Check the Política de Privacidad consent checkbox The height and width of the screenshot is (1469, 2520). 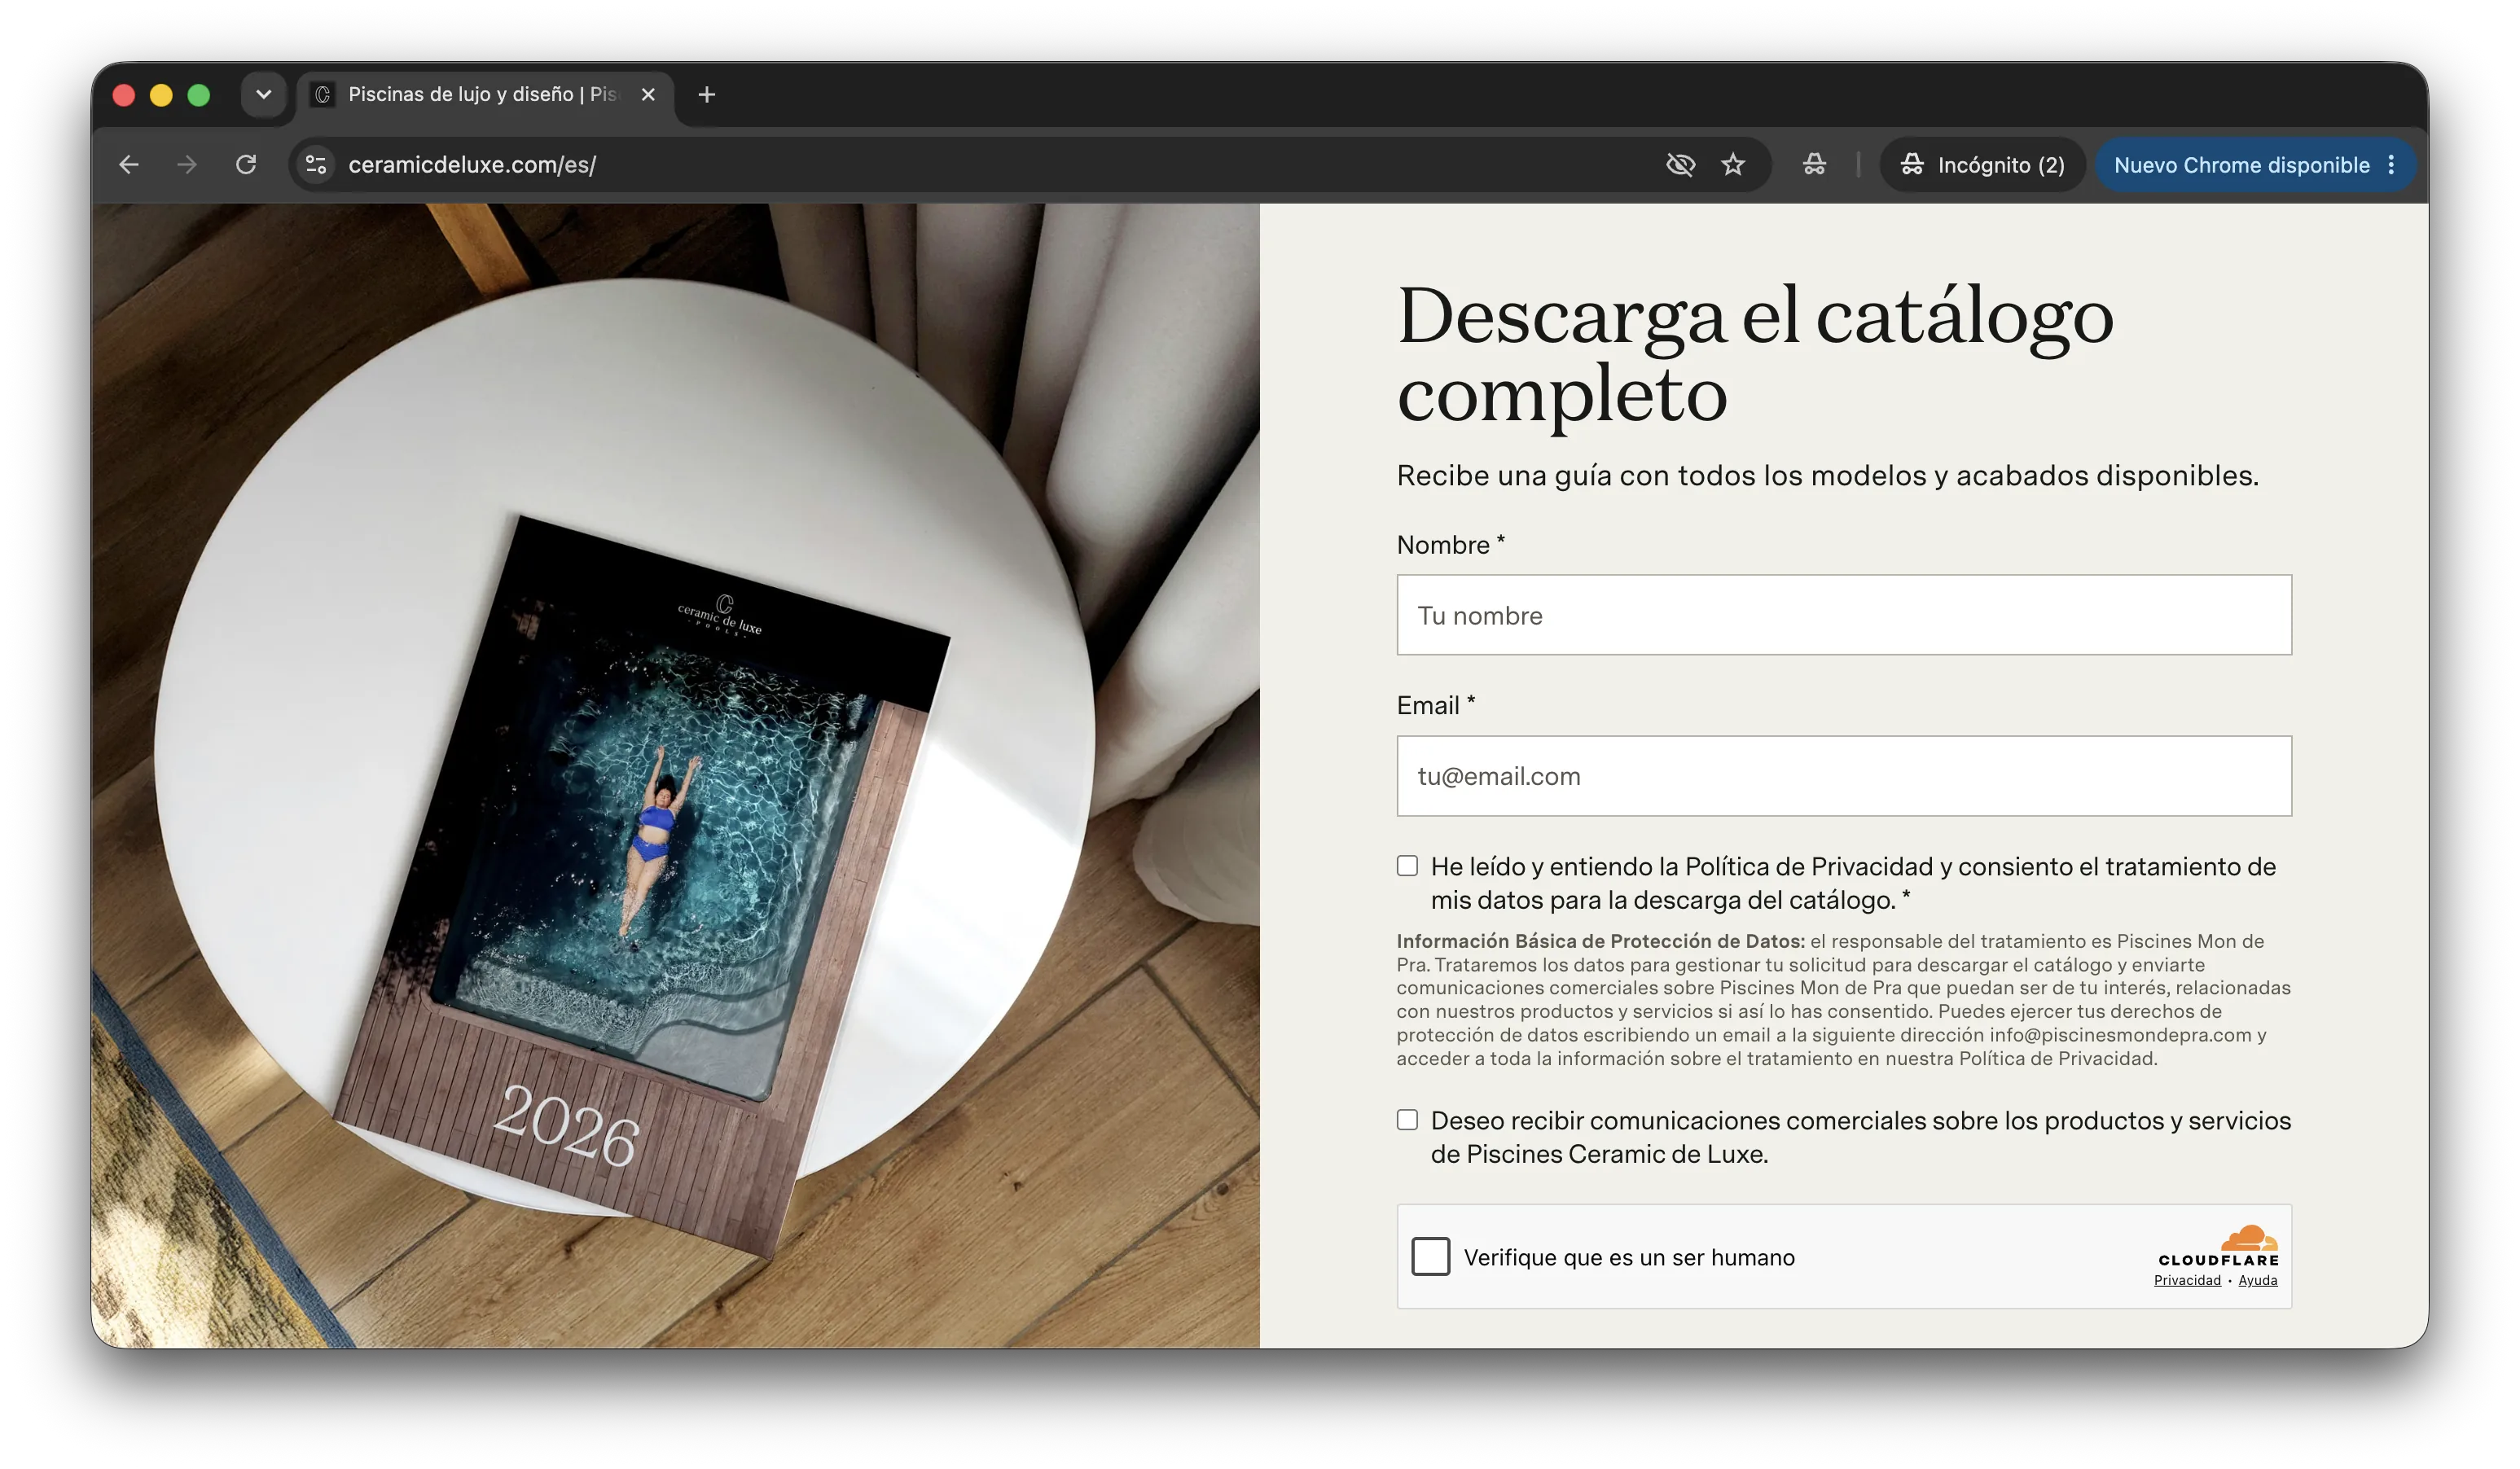1407,866
